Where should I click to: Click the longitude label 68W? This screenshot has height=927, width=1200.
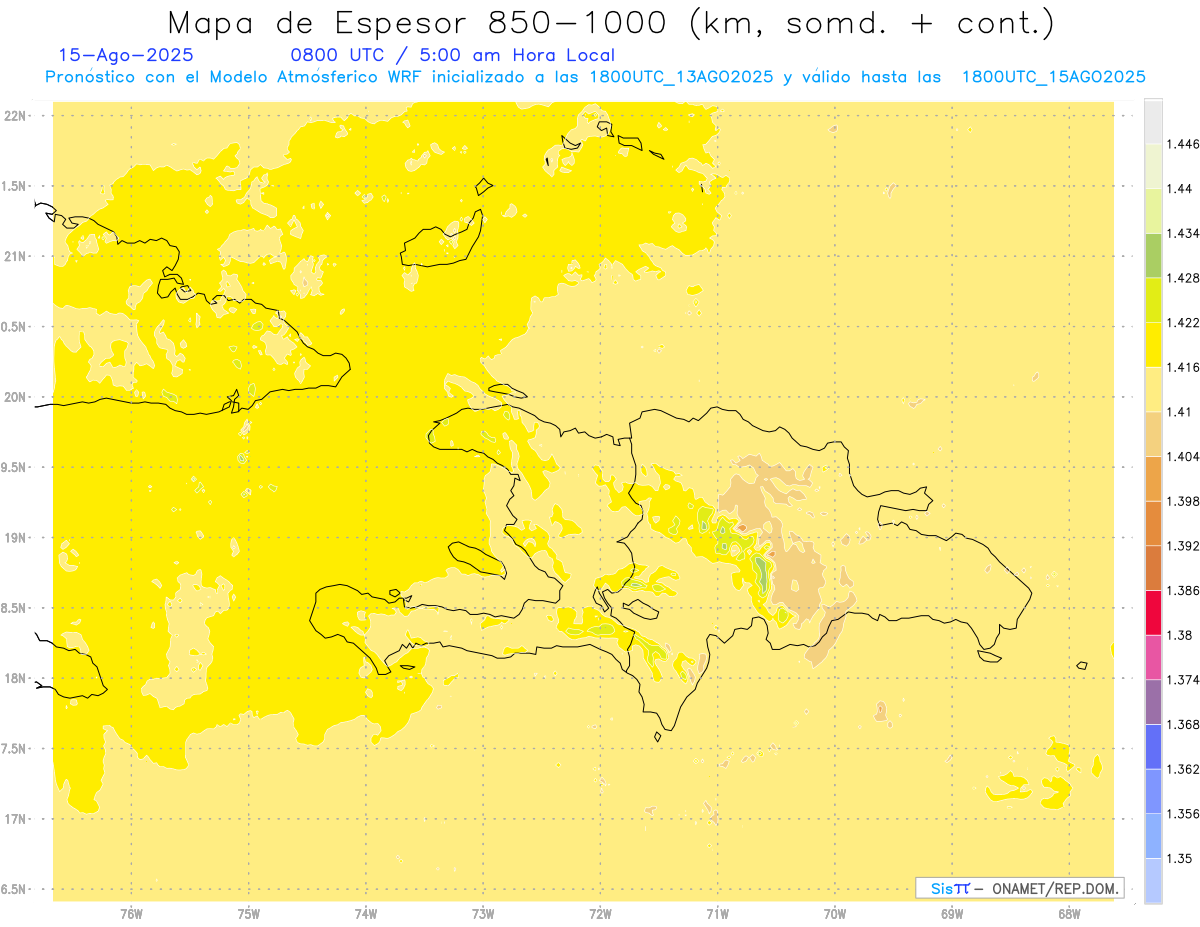click(x=1069, y=914)
